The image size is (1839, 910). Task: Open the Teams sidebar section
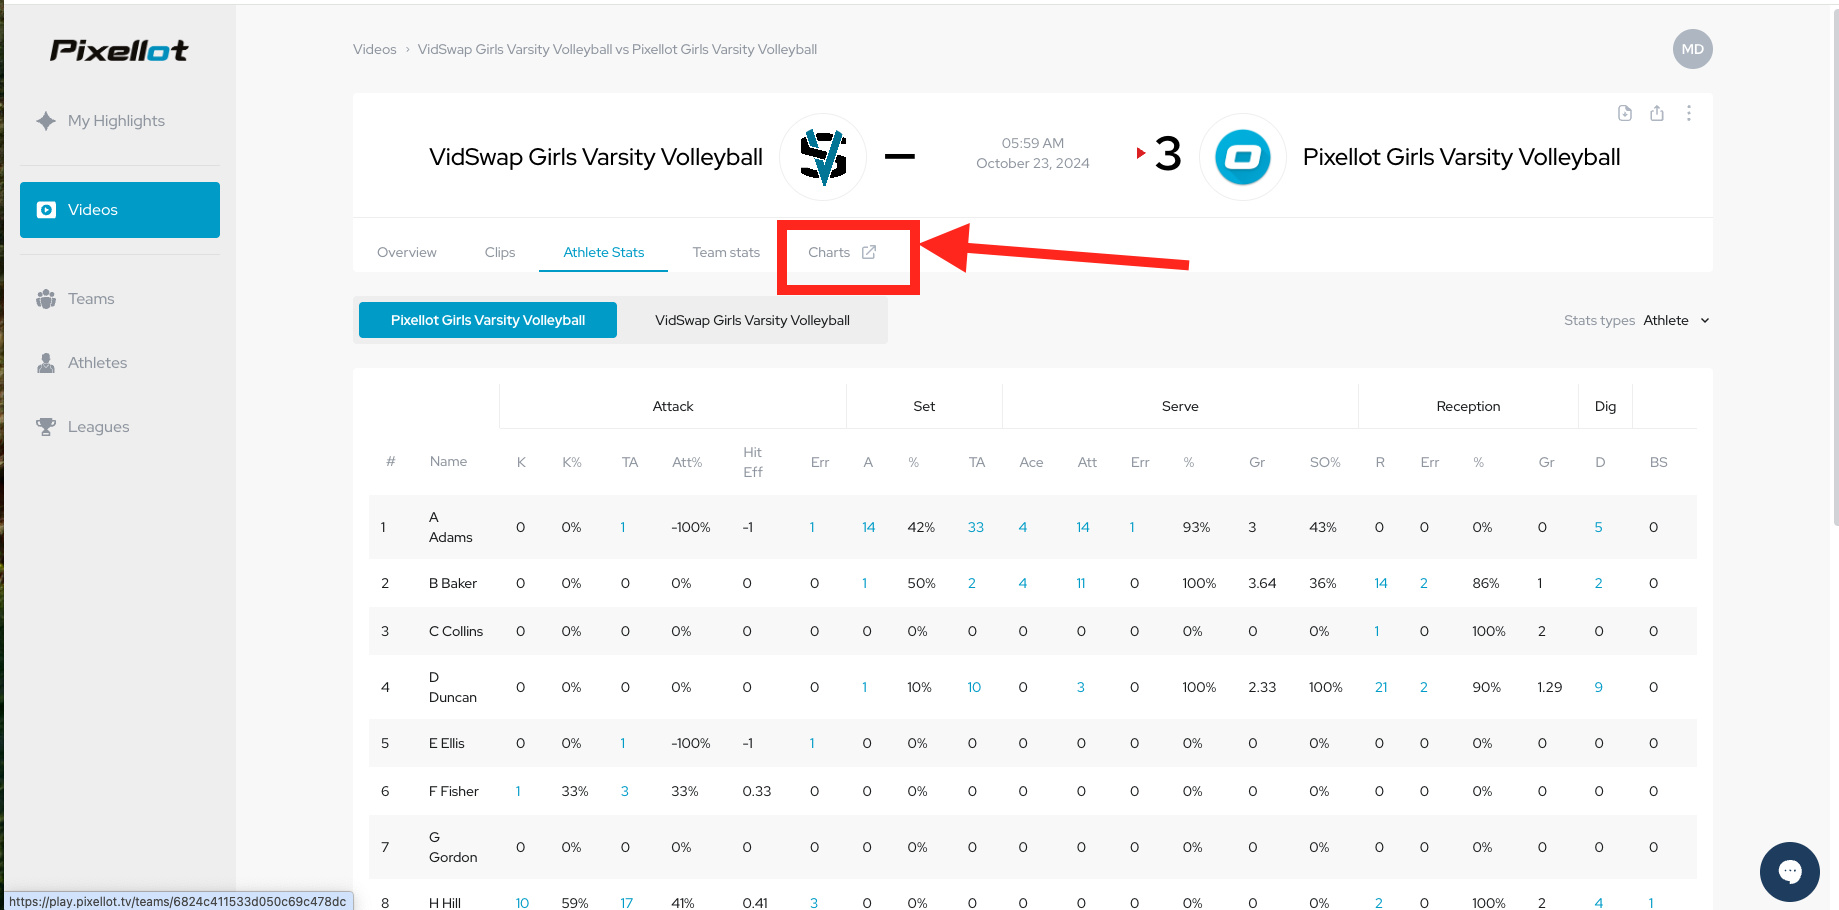click(91, 299)
